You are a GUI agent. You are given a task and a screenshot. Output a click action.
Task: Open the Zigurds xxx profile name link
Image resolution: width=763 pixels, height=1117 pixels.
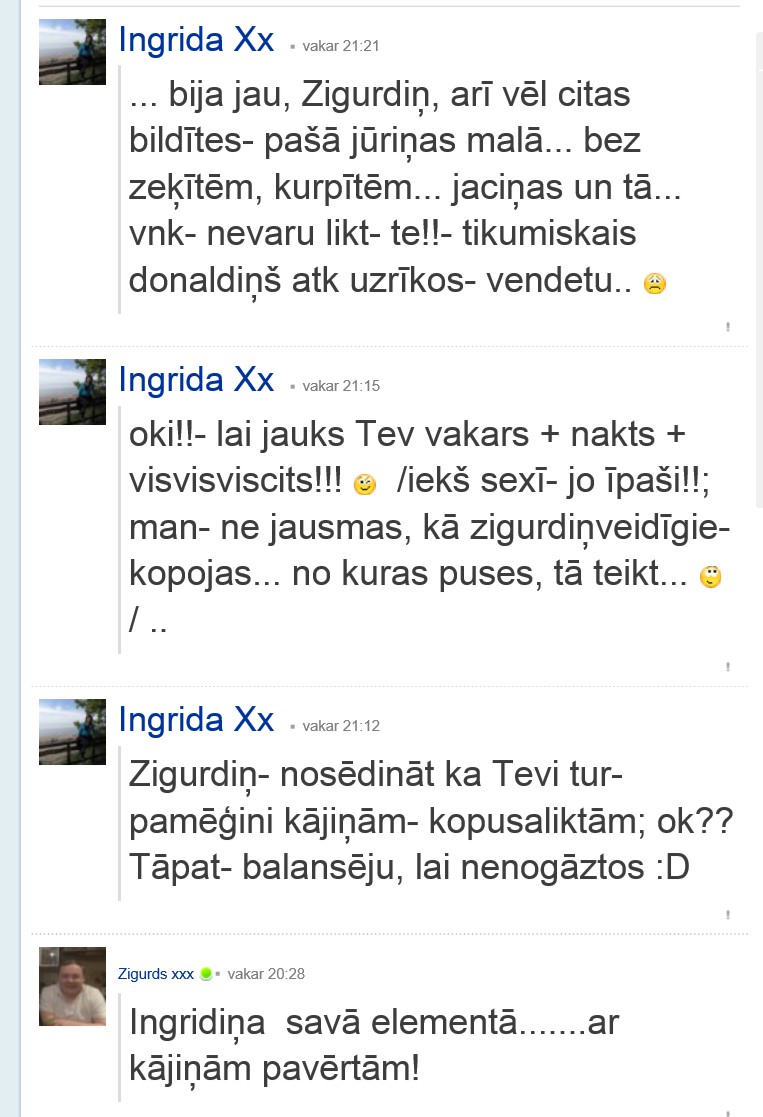155,974
